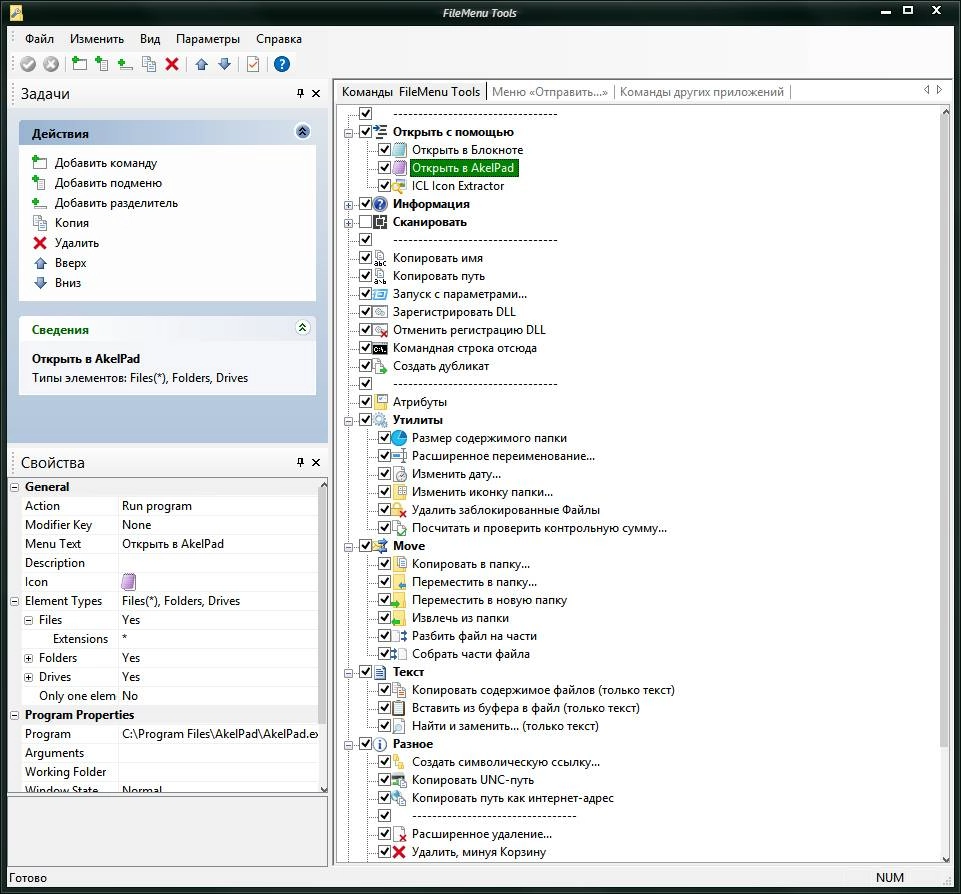Click the checklist toolbar icon

[x=253, y=64]
